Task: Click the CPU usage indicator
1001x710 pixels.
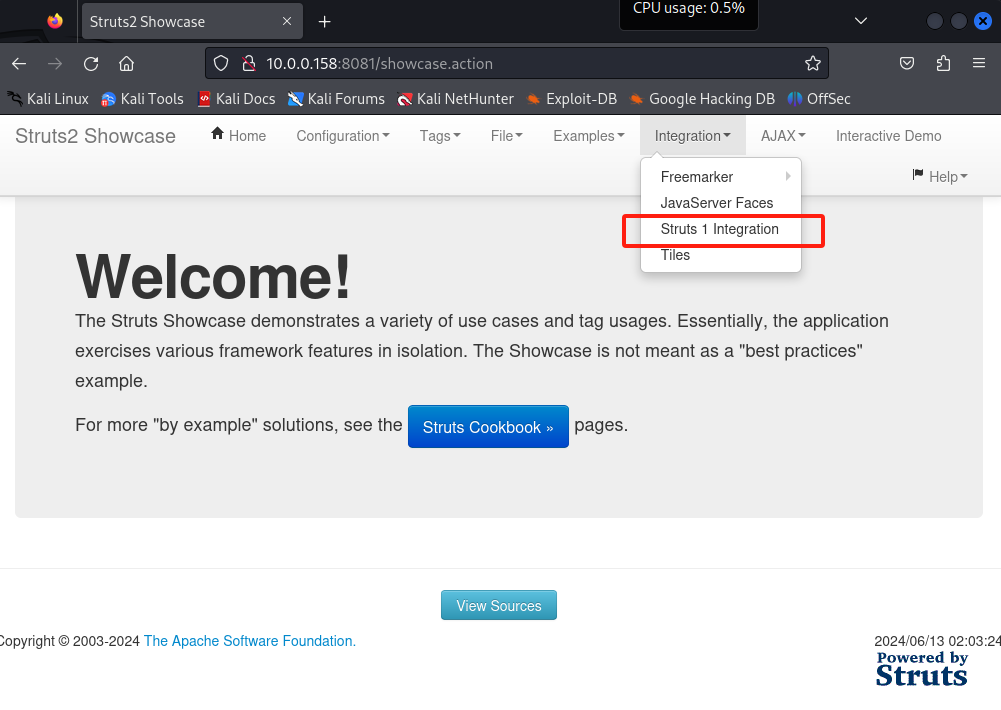Action: [x=689, y=10]
